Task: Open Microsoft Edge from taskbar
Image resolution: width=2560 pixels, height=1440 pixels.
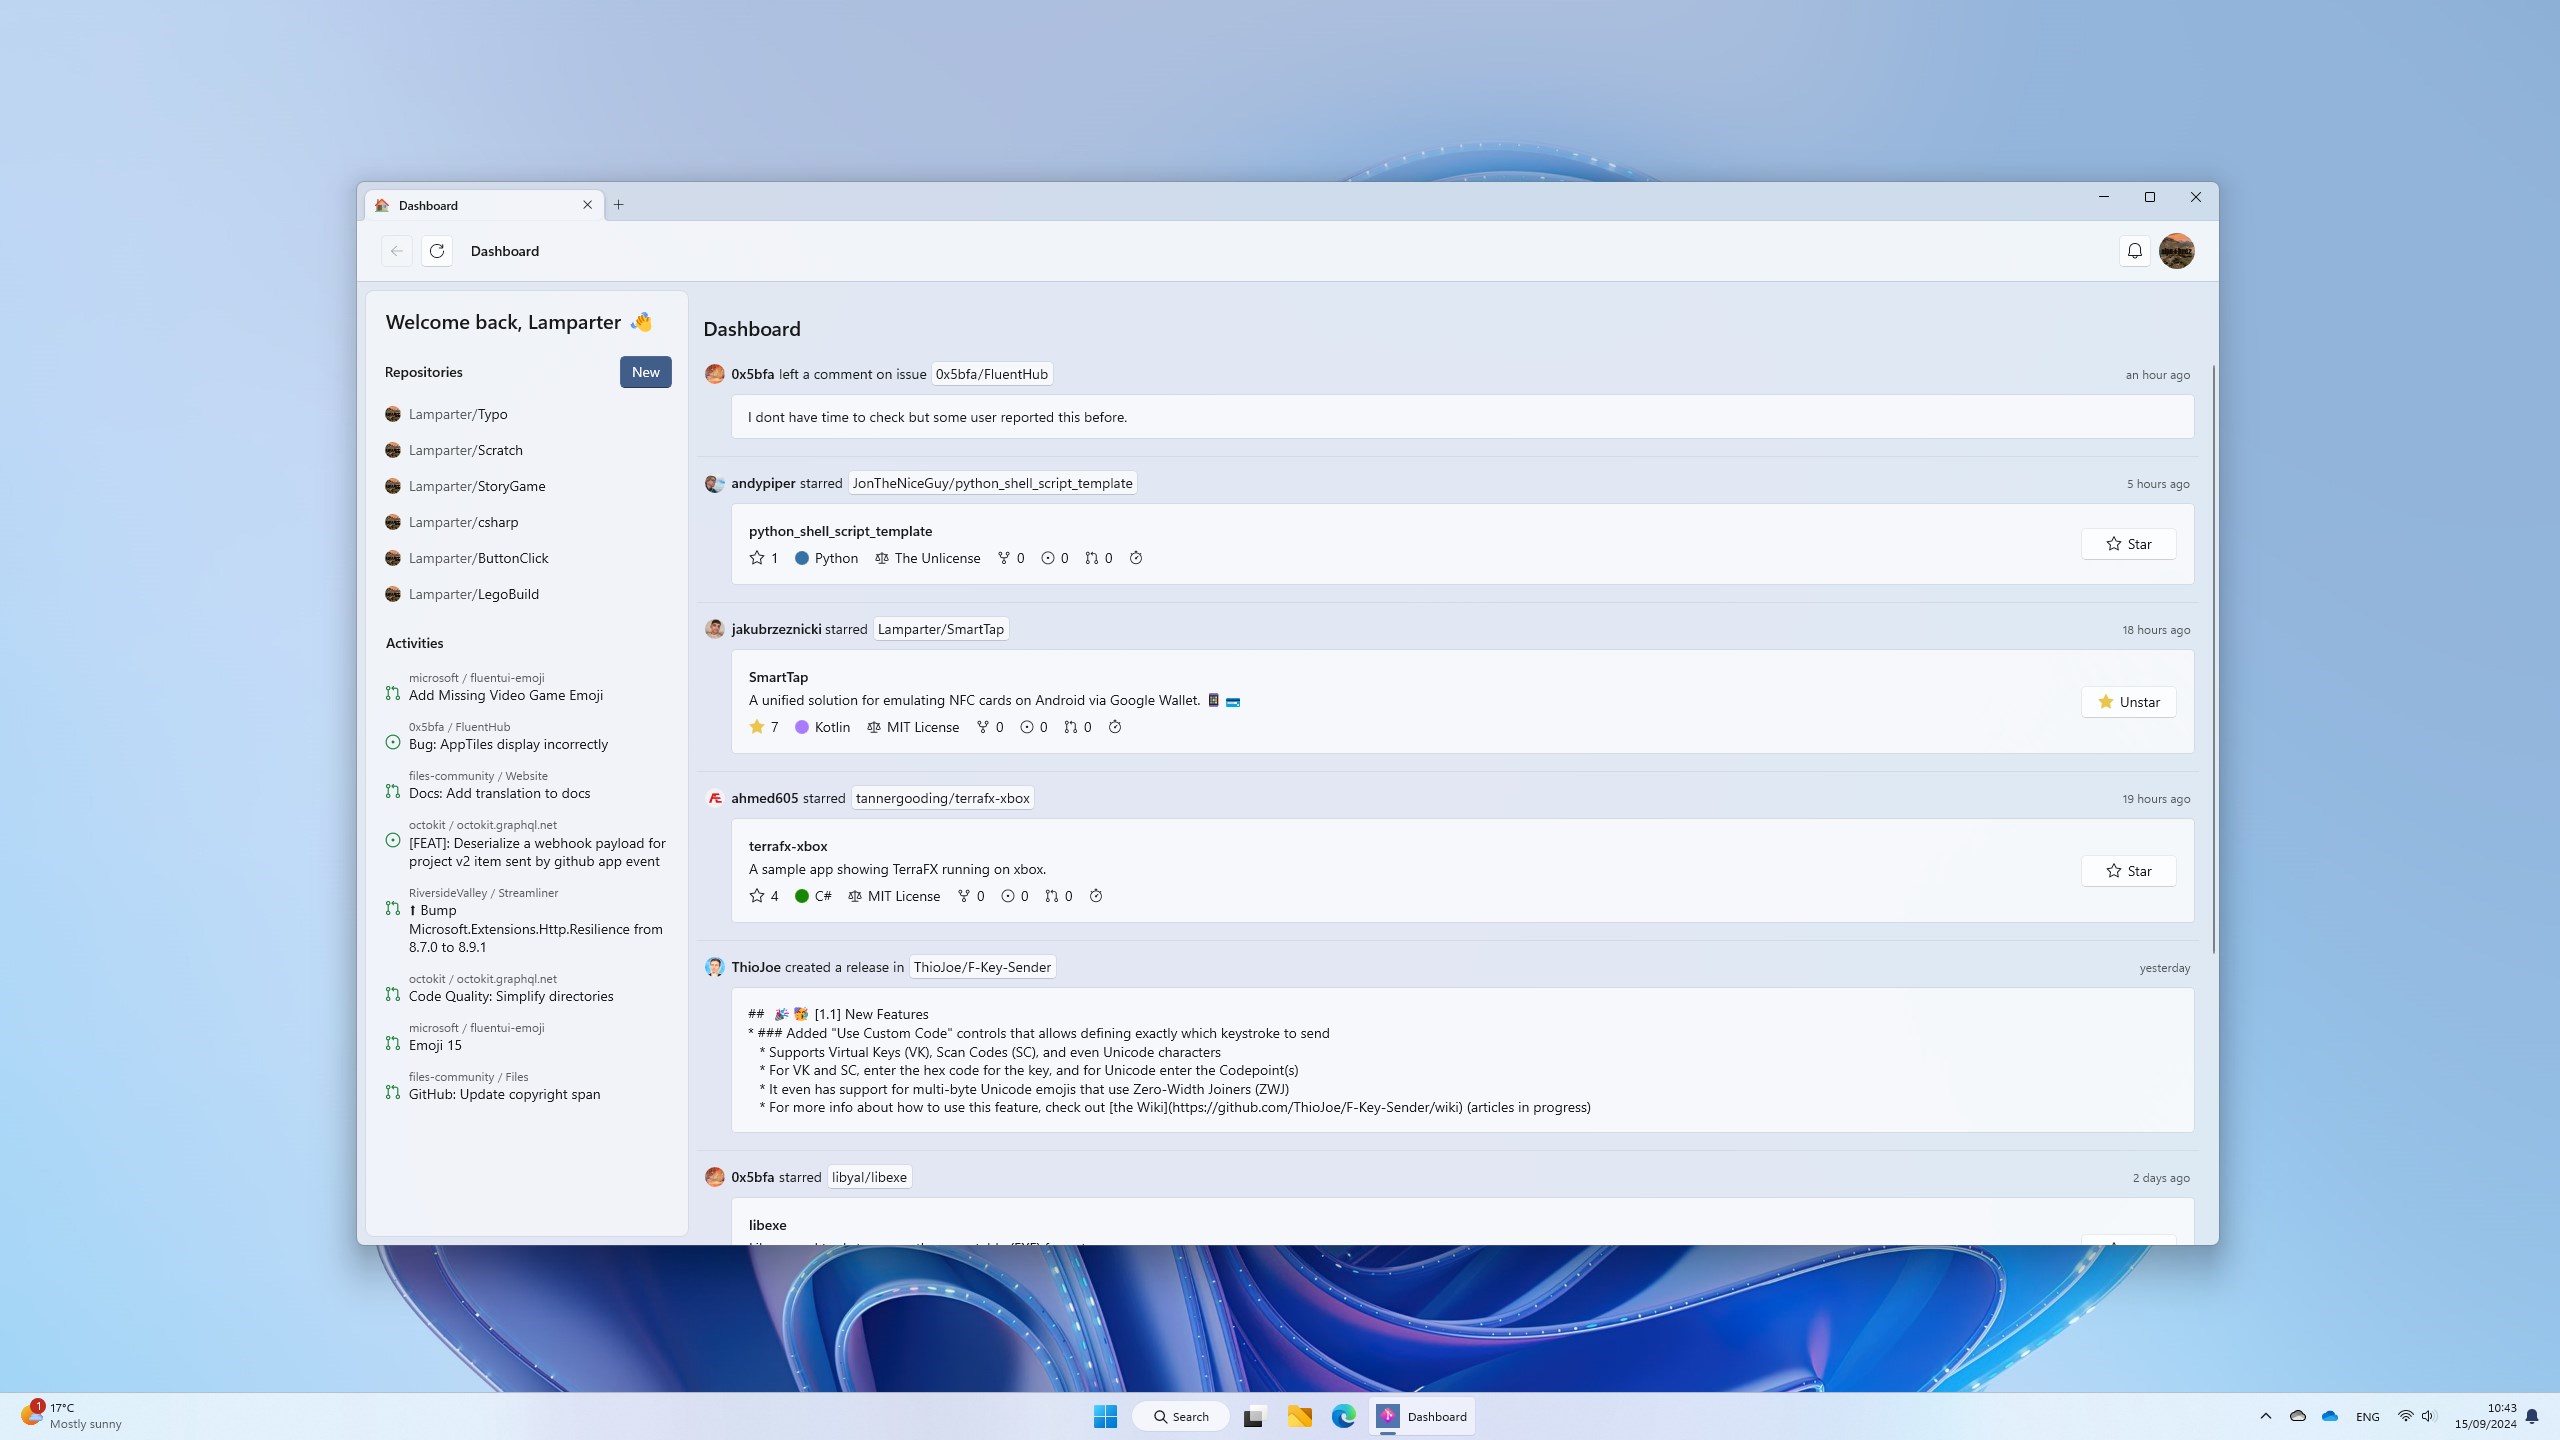Action: pos(1343,1416)
